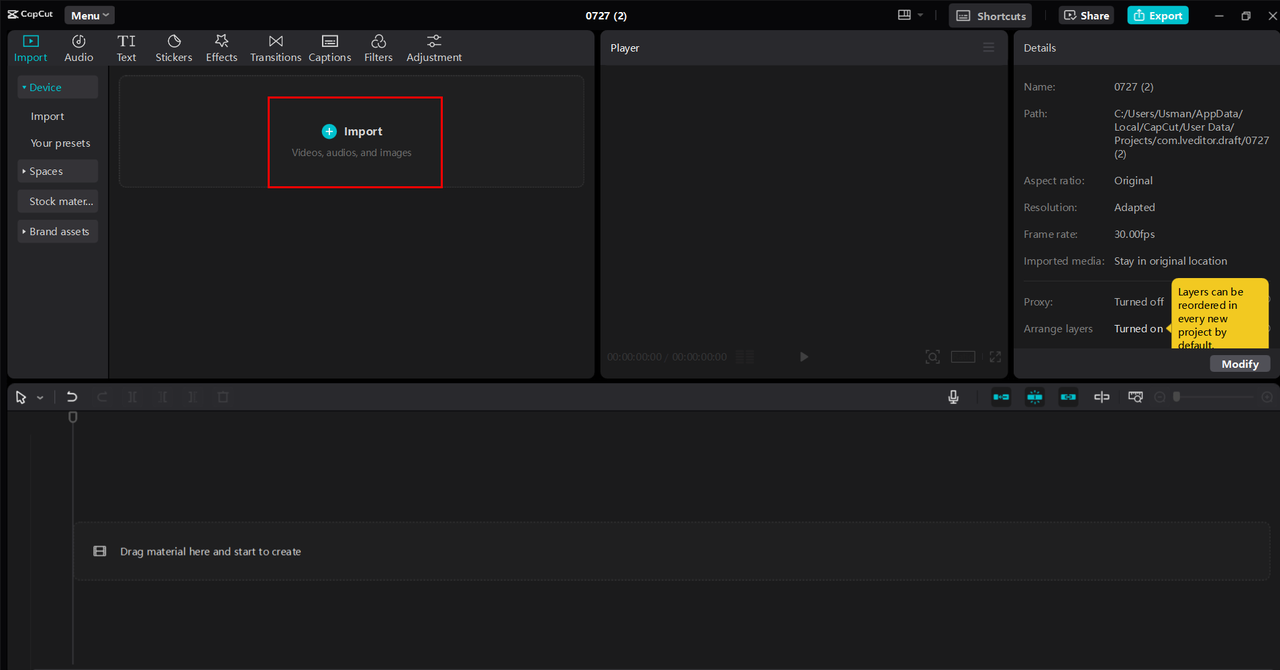Viewport: 1280px width, 670px height.
Task: Click the film strip icon on the track
Action: pos(100,551)
